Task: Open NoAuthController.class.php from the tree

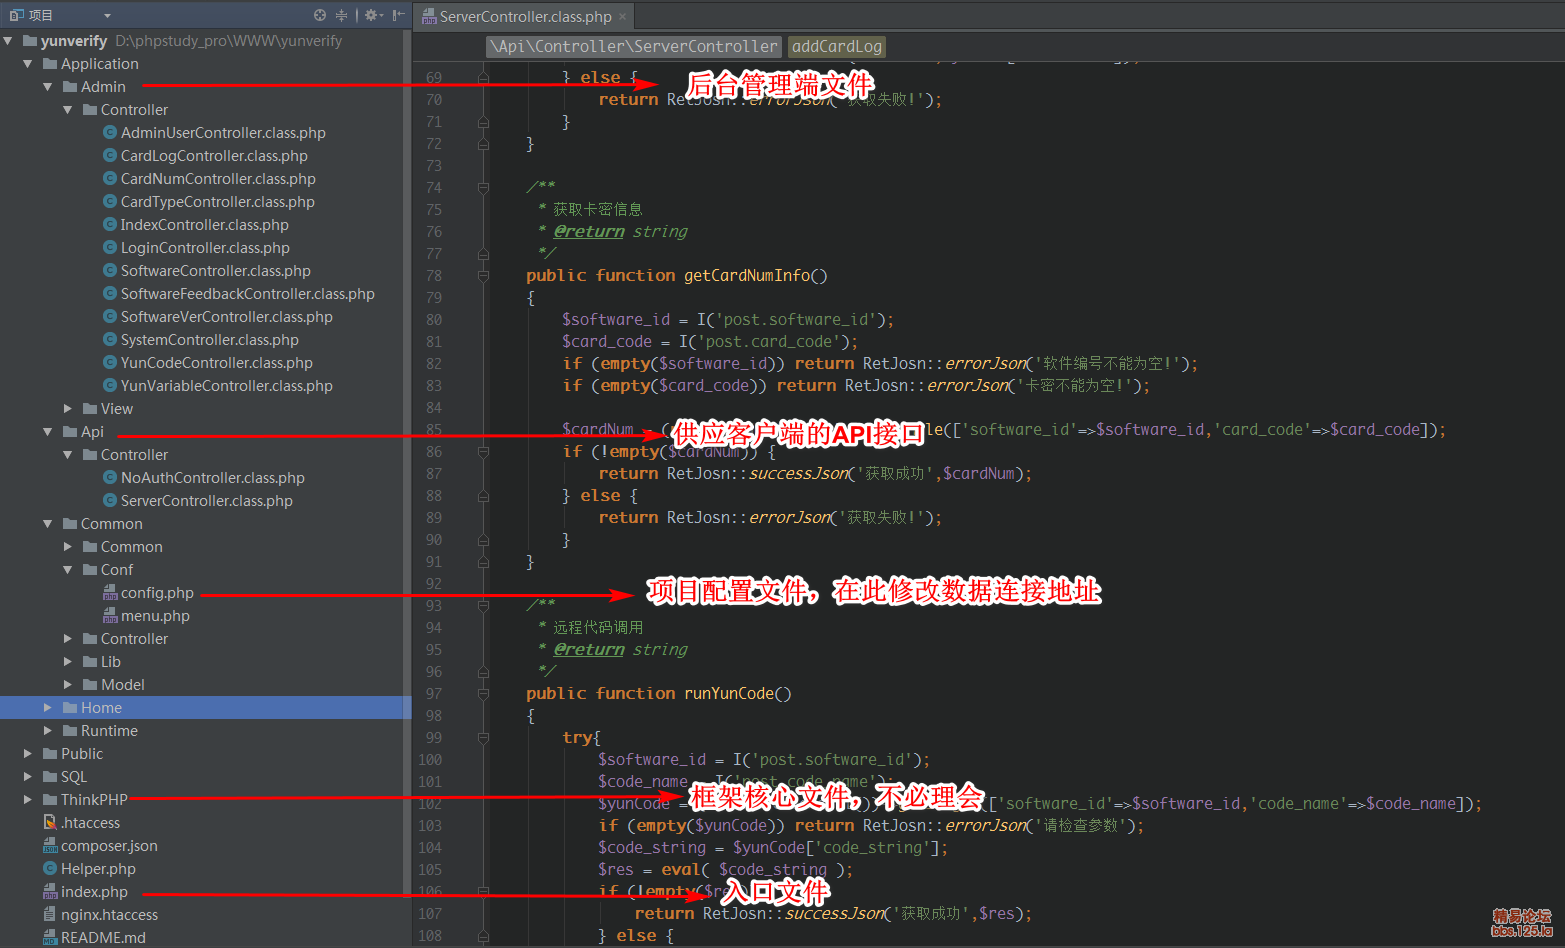Action: [x=212, y=478]
